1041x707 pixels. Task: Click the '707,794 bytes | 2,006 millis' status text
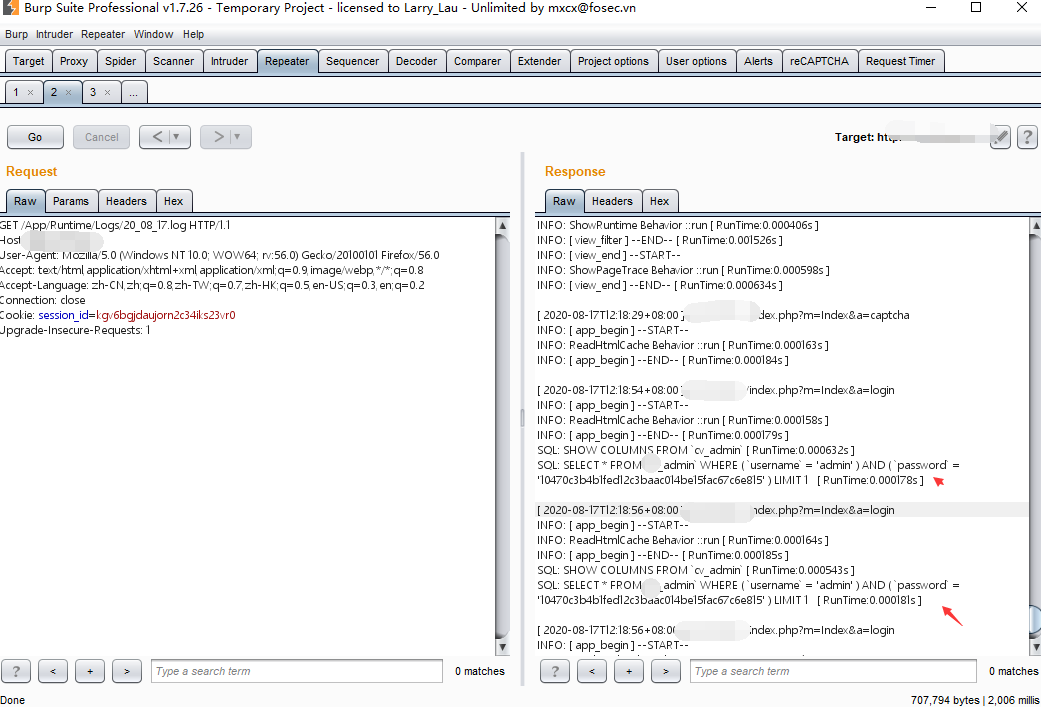(975, 700)
